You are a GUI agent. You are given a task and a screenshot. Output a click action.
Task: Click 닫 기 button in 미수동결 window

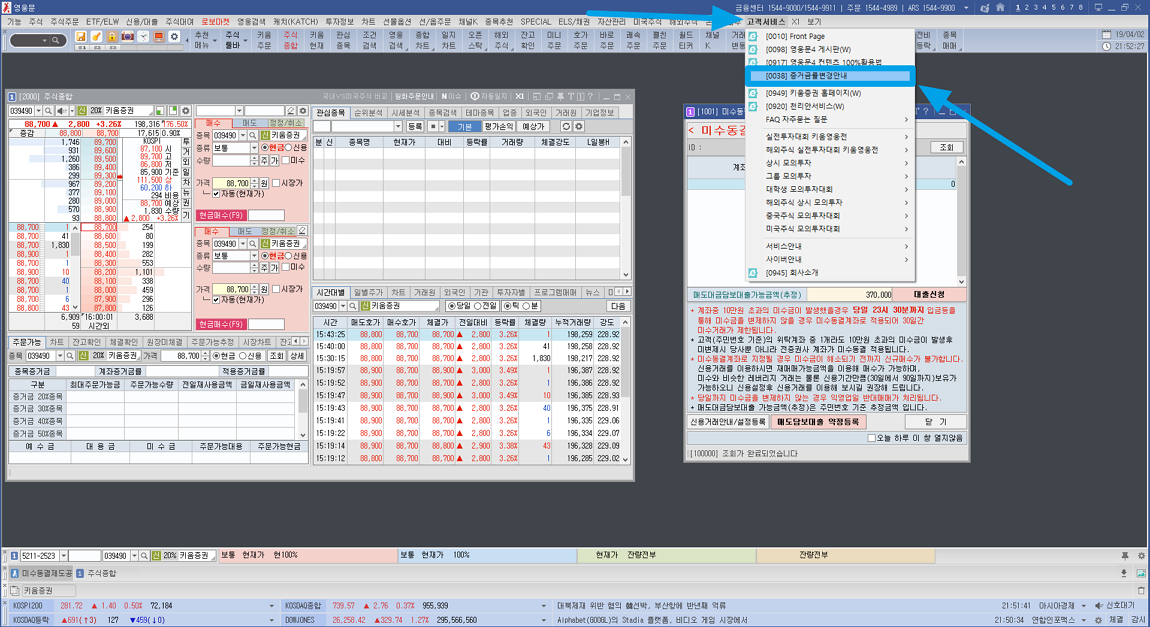[x=935, y=422]
